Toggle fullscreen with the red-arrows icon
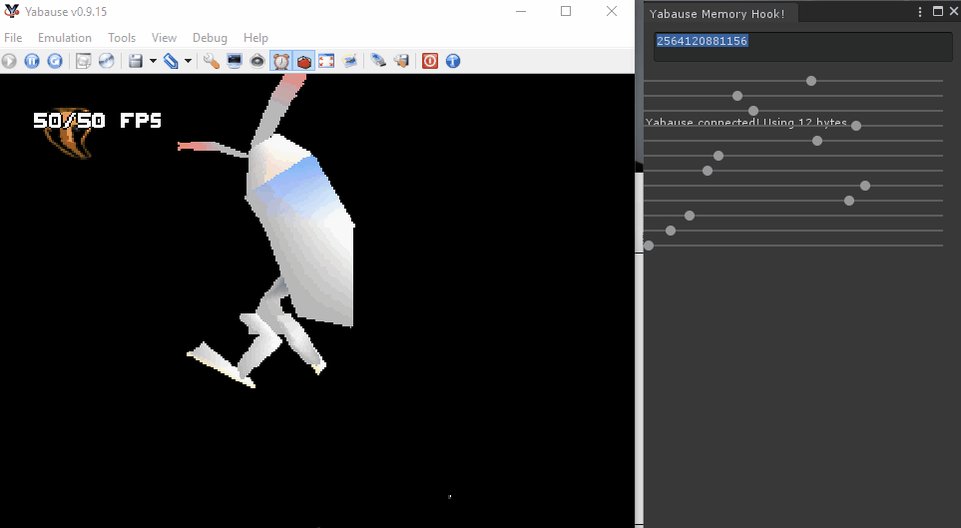 pyautogui.click(x=327, y=61)
